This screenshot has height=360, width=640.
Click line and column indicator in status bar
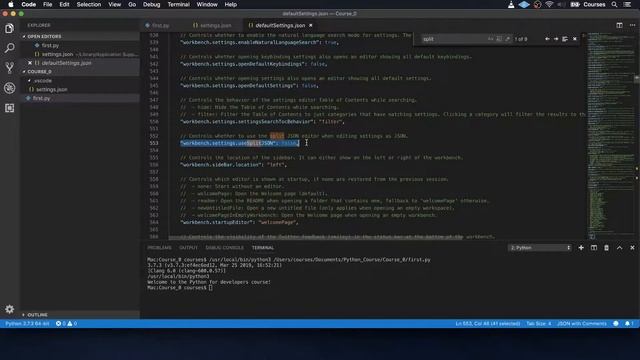pyautogui.click(x=487, y=324)
